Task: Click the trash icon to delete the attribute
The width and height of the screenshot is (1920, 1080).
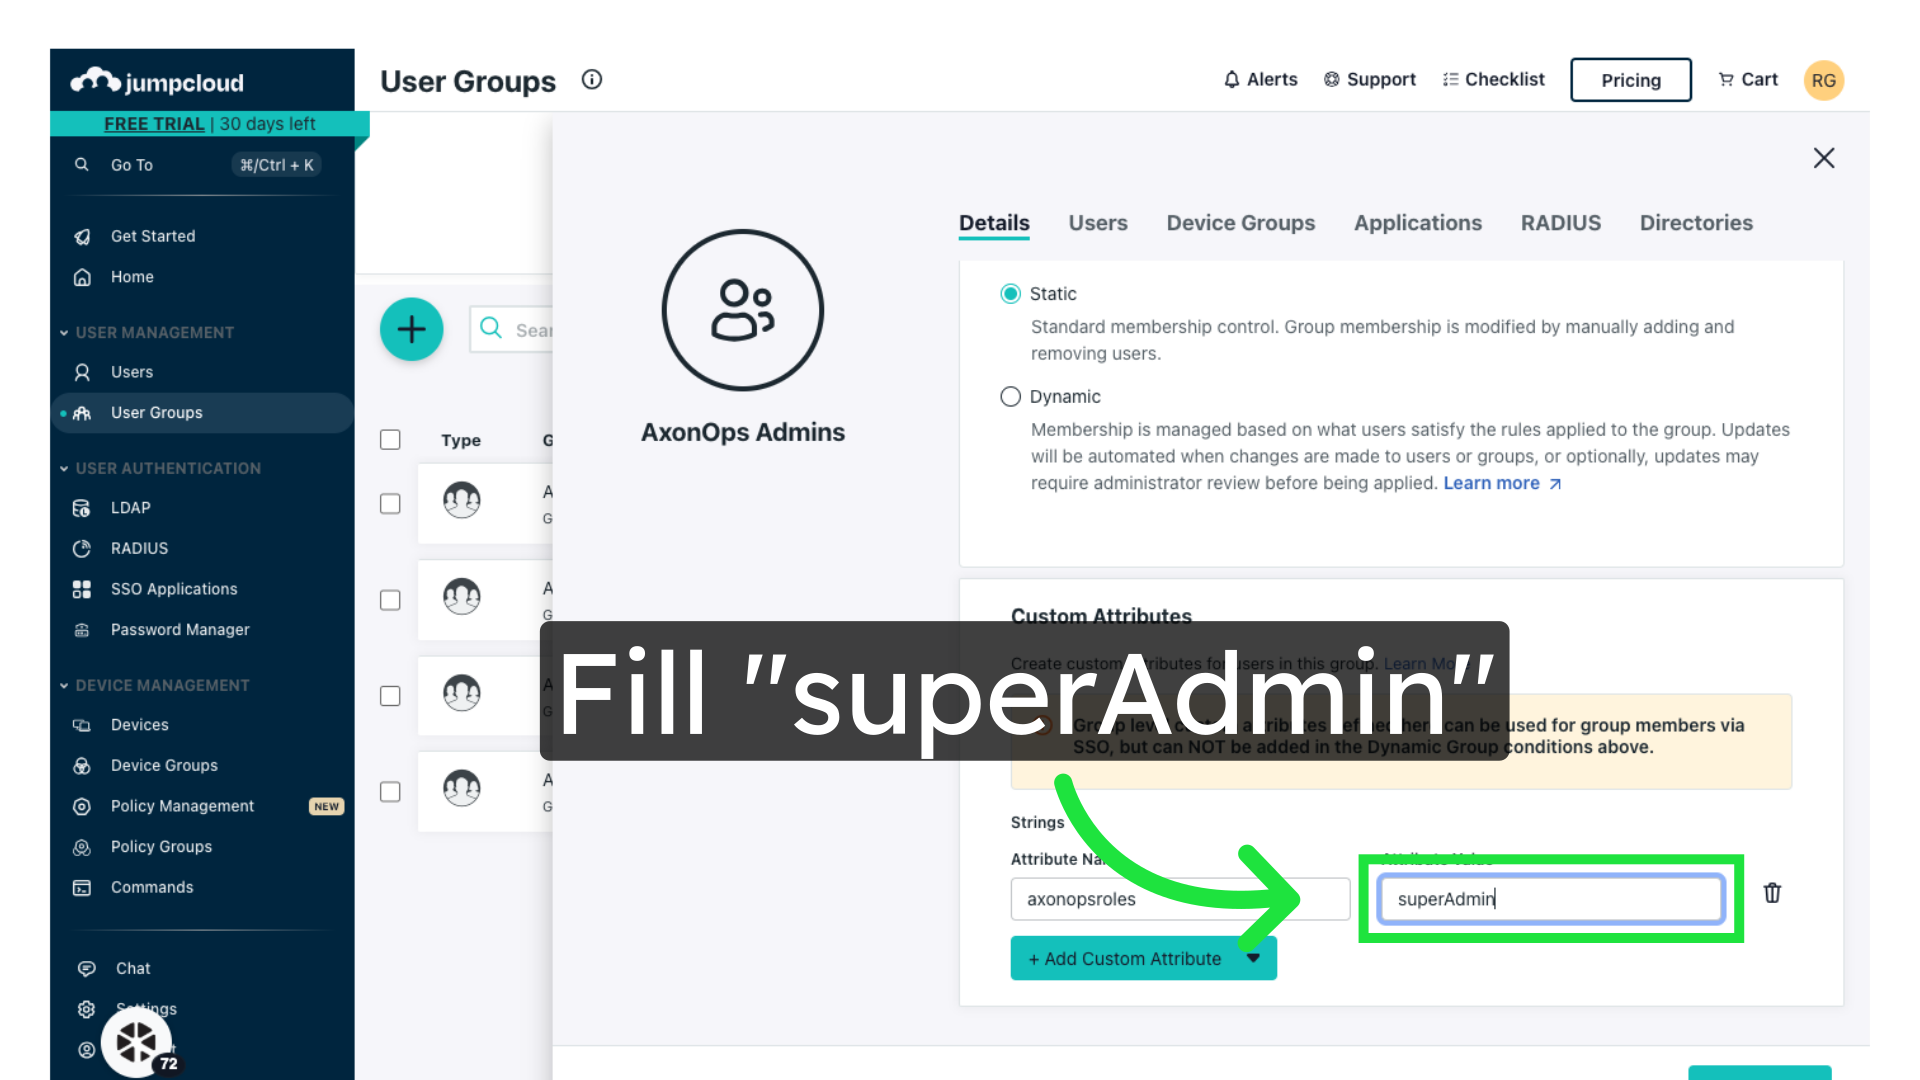Action: tap(1772, 893)
